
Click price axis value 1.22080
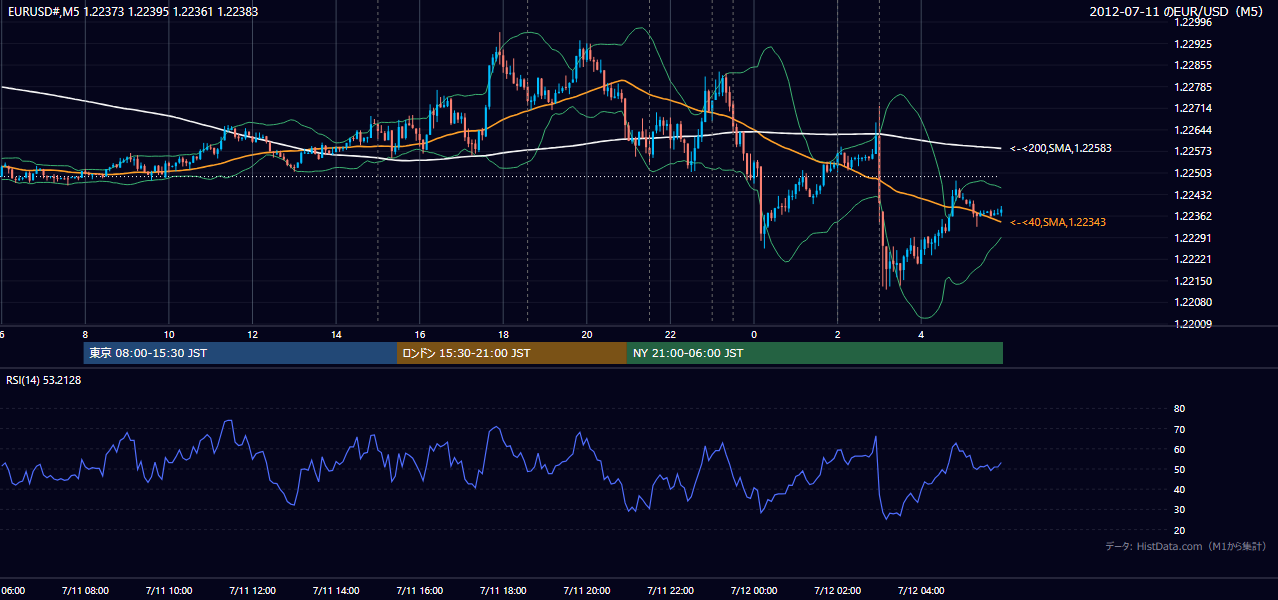[x=1192, y=302]
